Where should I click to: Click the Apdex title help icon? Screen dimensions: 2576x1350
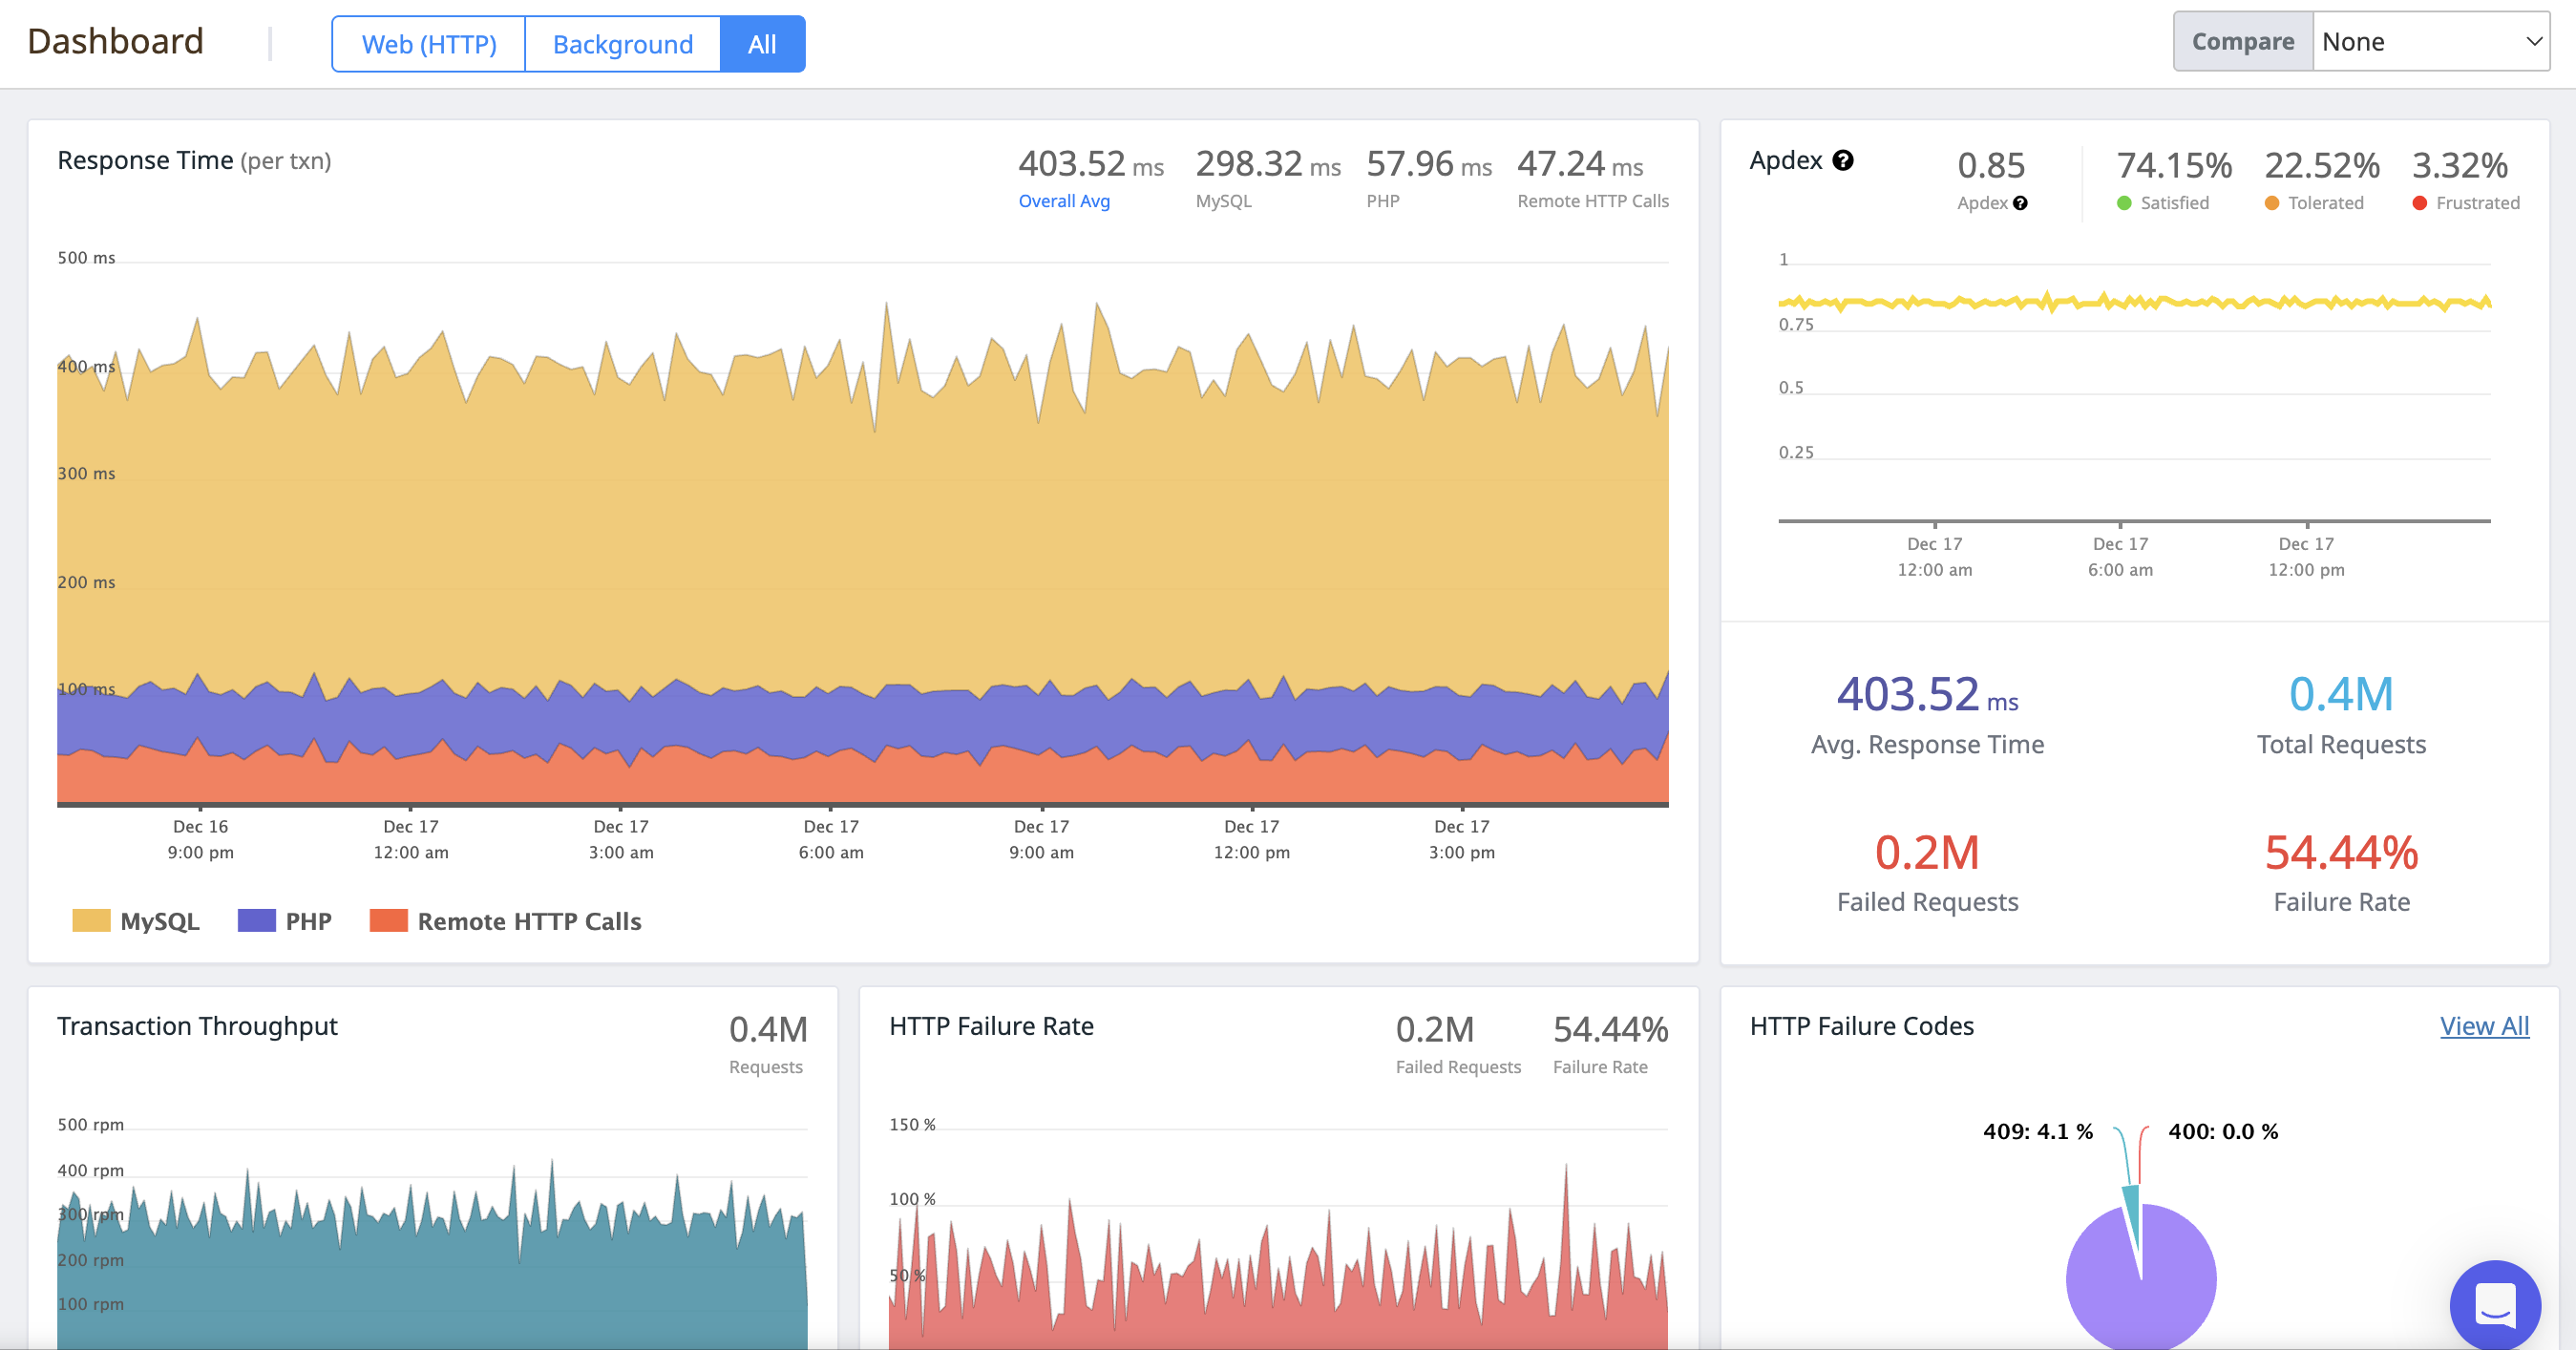tap(1843, 160)
